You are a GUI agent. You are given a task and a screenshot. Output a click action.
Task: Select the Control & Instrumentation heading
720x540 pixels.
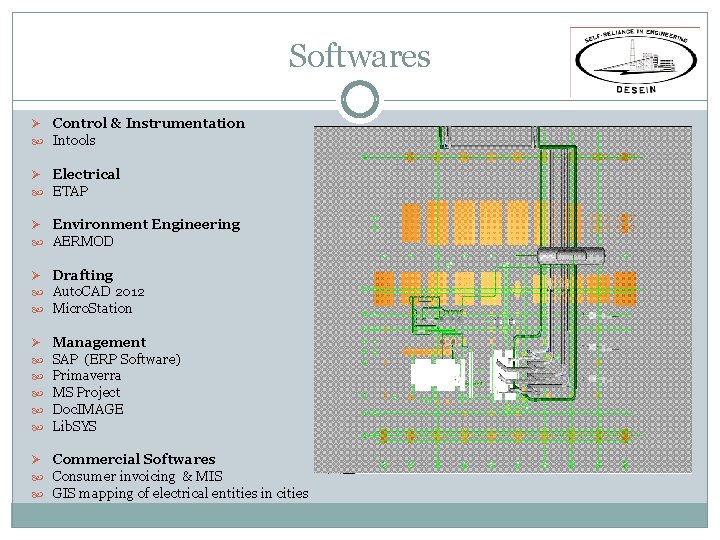(x=149, y=123)
